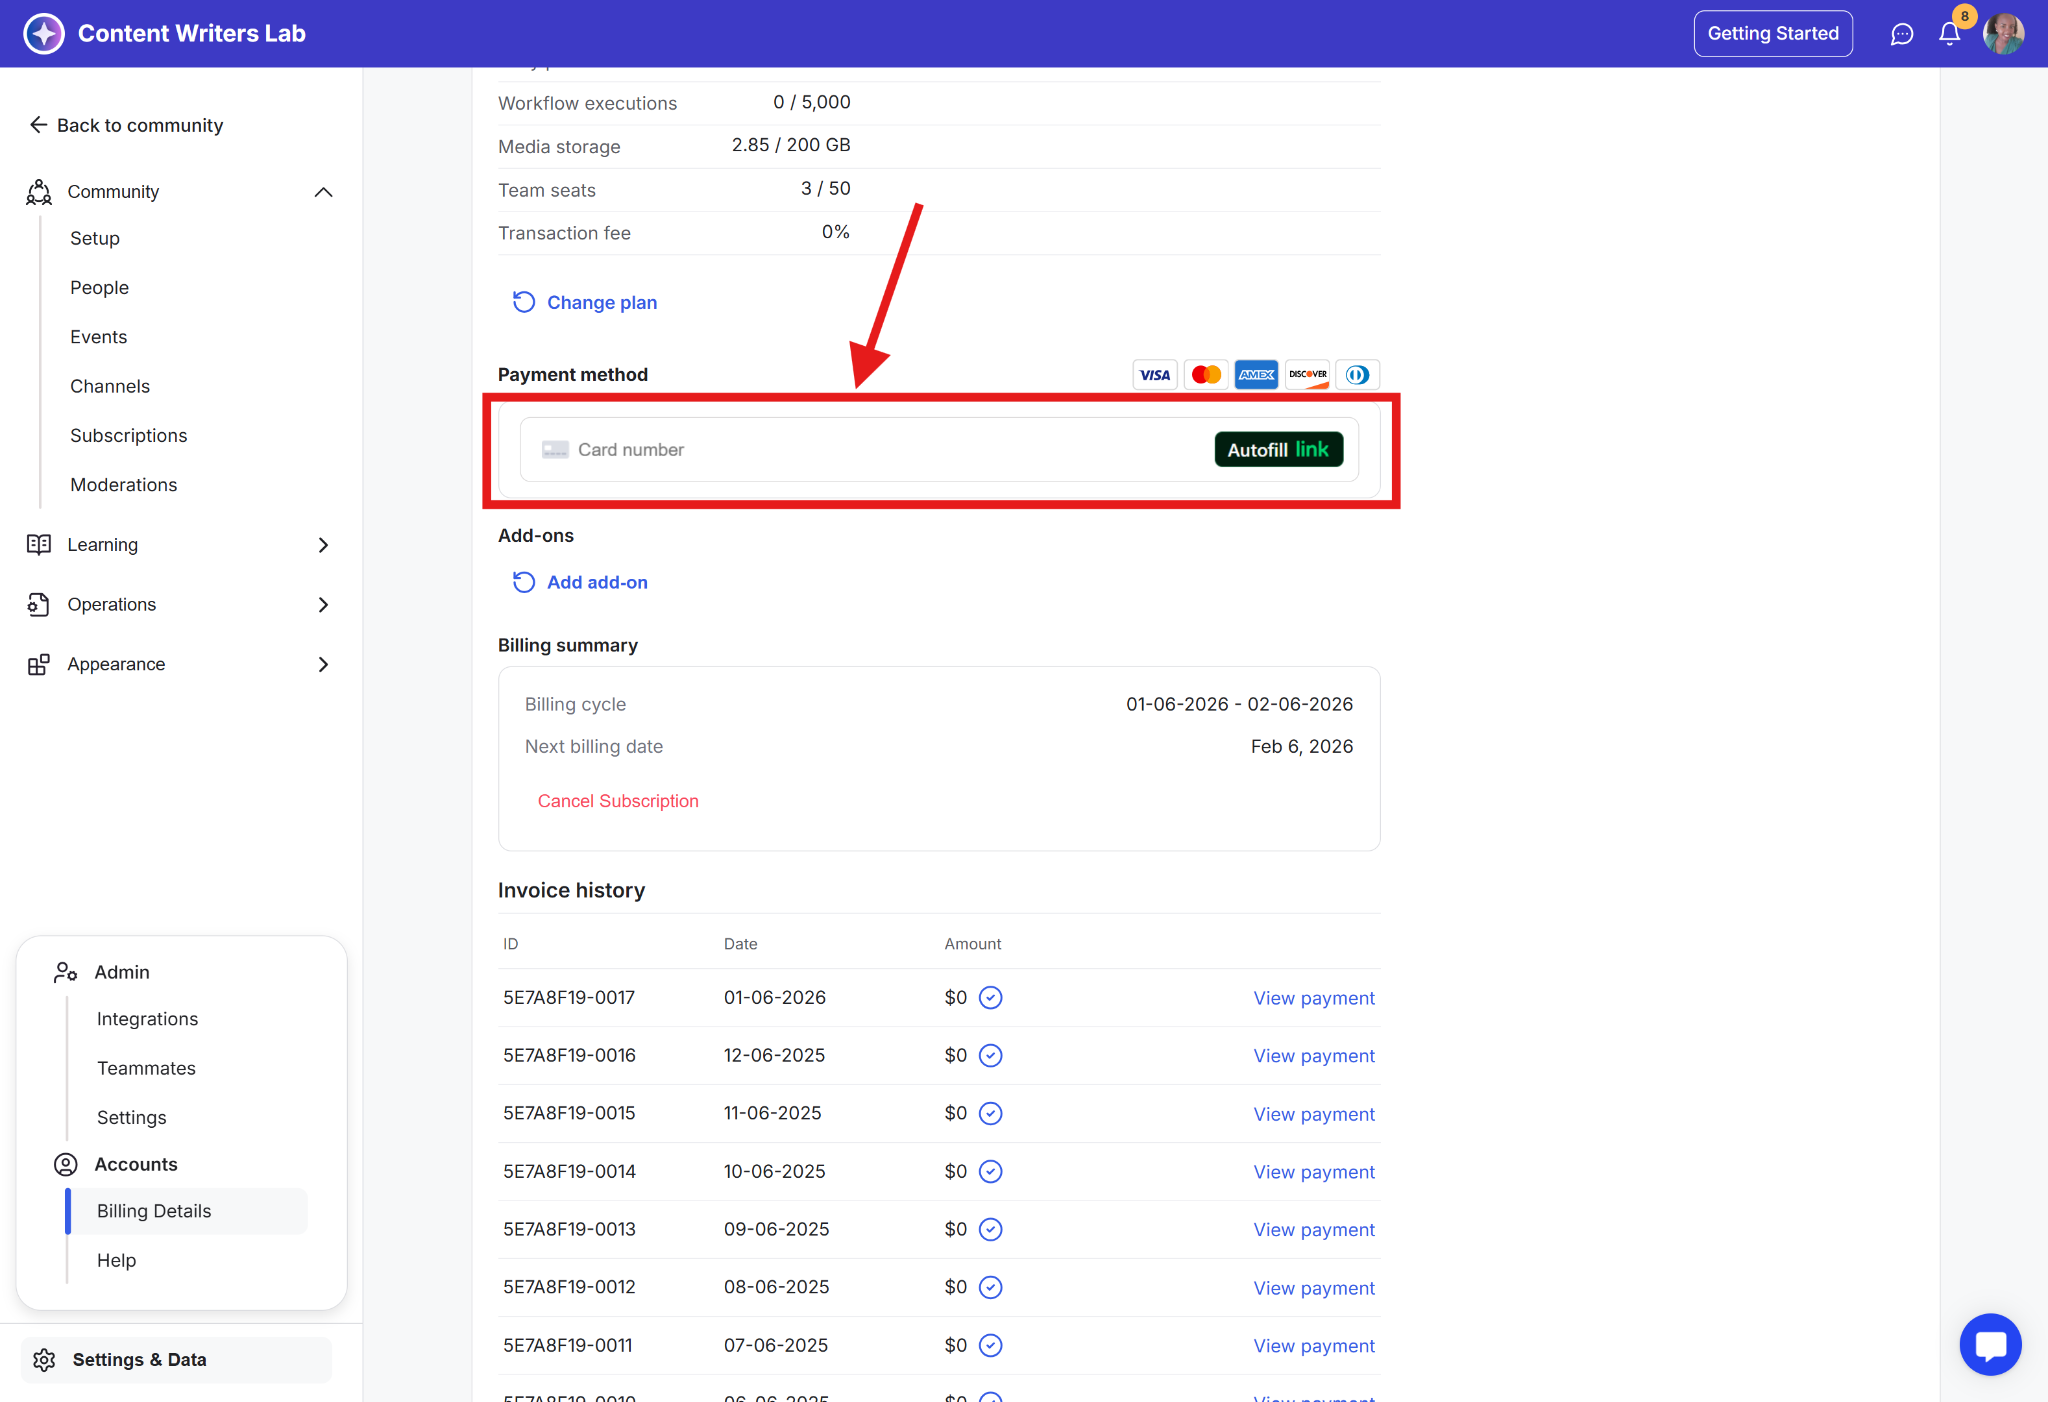Viewport: 2048px width, 1402px height.
Task: Click the Cancel Subscription link
Action: [x=618, y=801]
